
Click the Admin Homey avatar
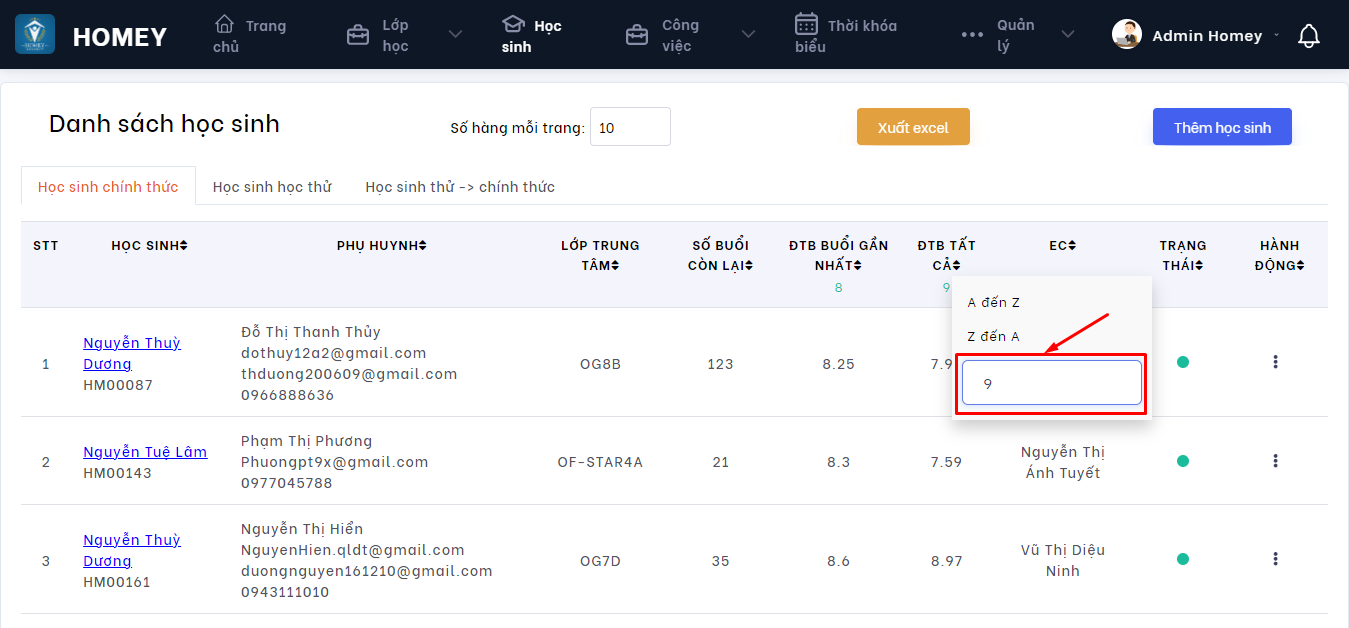pyautogui.click(x=1127, y=35)
